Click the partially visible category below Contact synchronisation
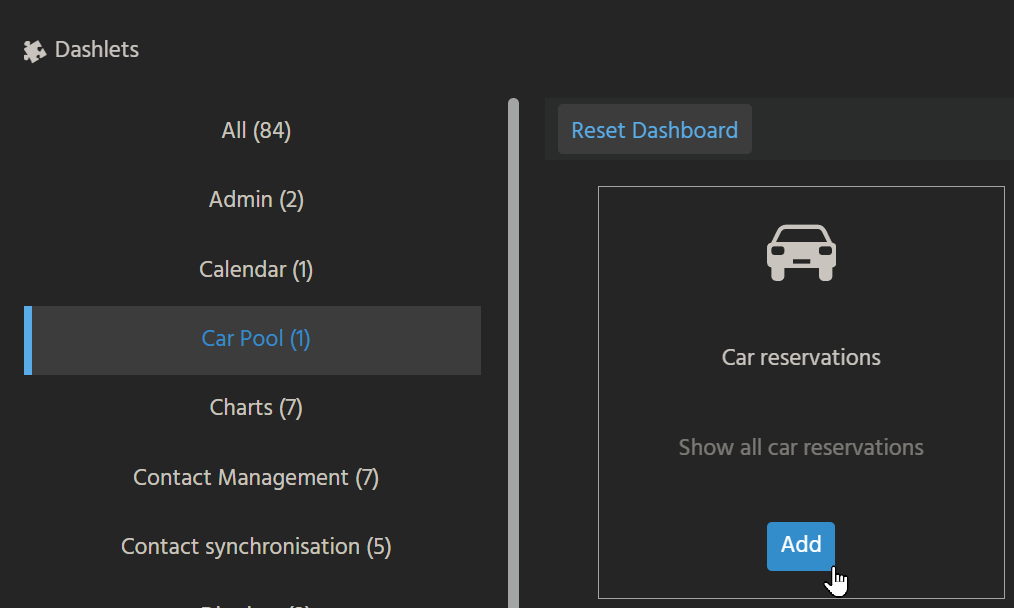1014x608 pixels. 256,603
